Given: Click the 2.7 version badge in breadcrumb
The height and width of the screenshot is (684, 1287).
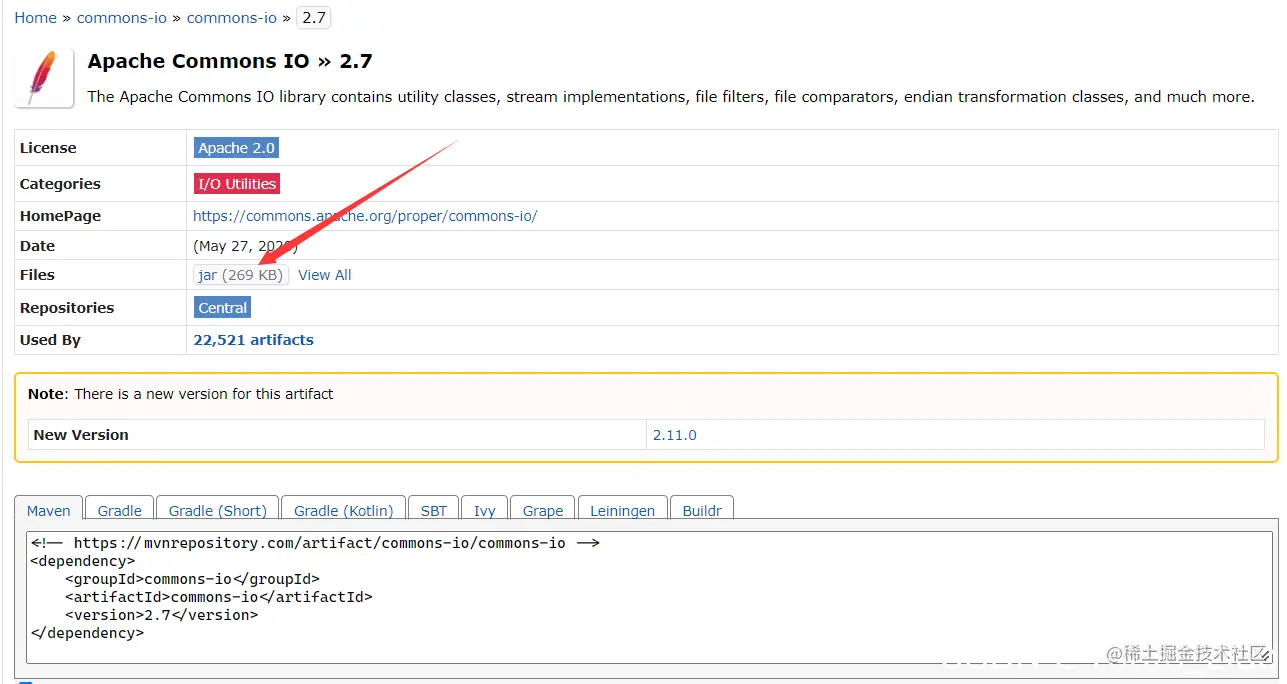Looking at the screenshot, I should click(314, 18).
